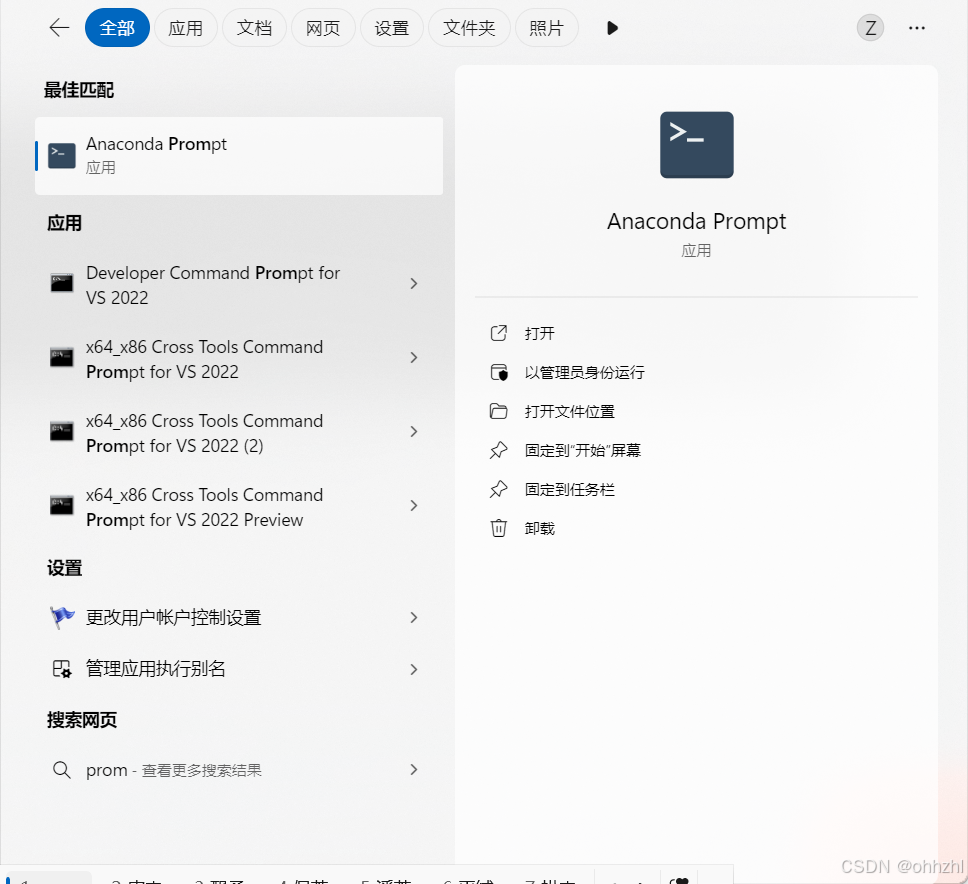The height and width of the screenshot is (884, 968).
Task: Open the Z user account avatar
Action: pos(870,28)
